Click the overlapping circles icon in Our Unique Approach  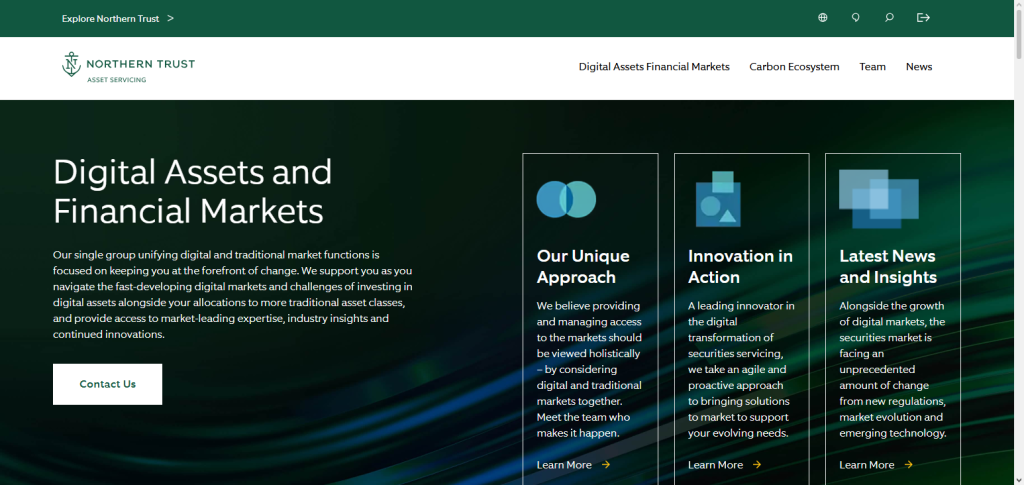click(x=566, y=199)
